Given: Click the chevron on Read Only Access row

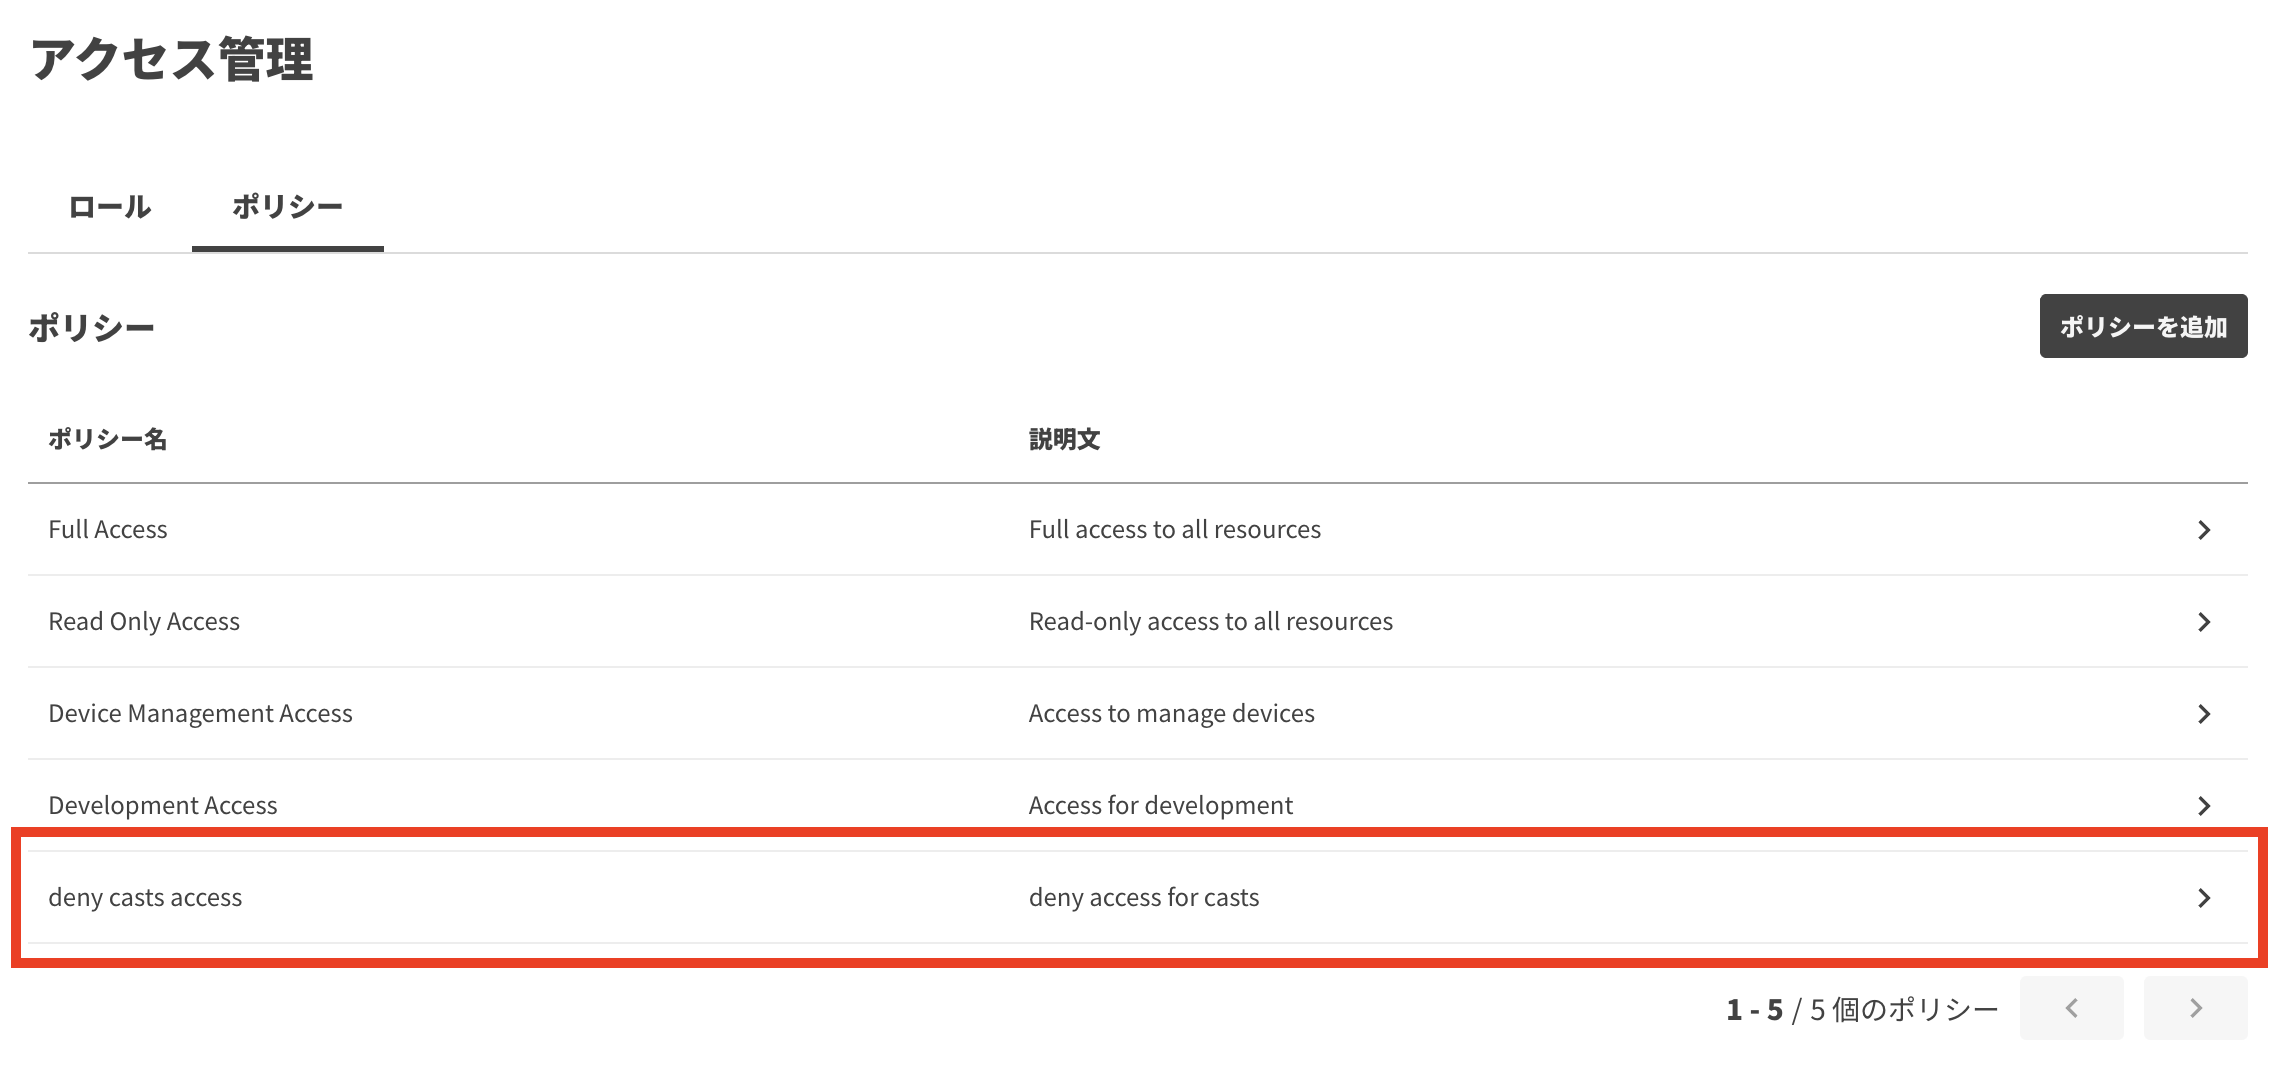Looking at the screenshot, I should [x=2203, y=622].
